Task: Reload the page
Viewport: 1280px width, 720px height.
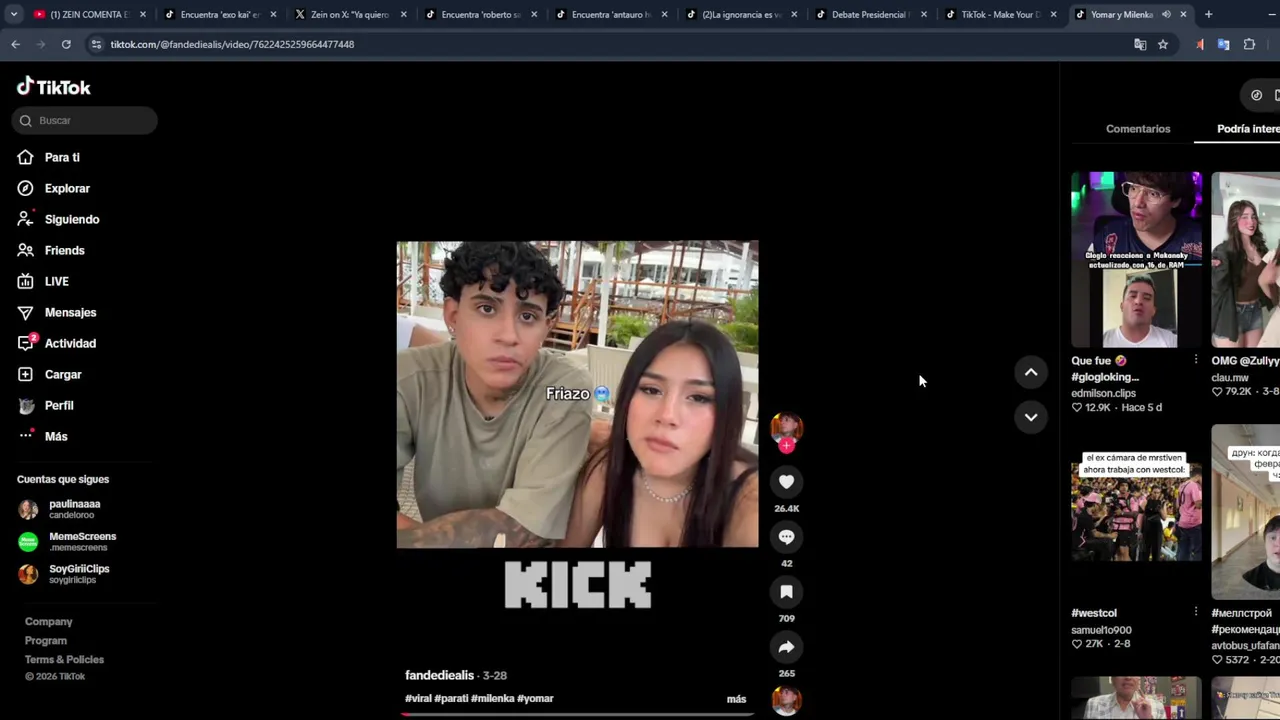Action: point(66,44)
